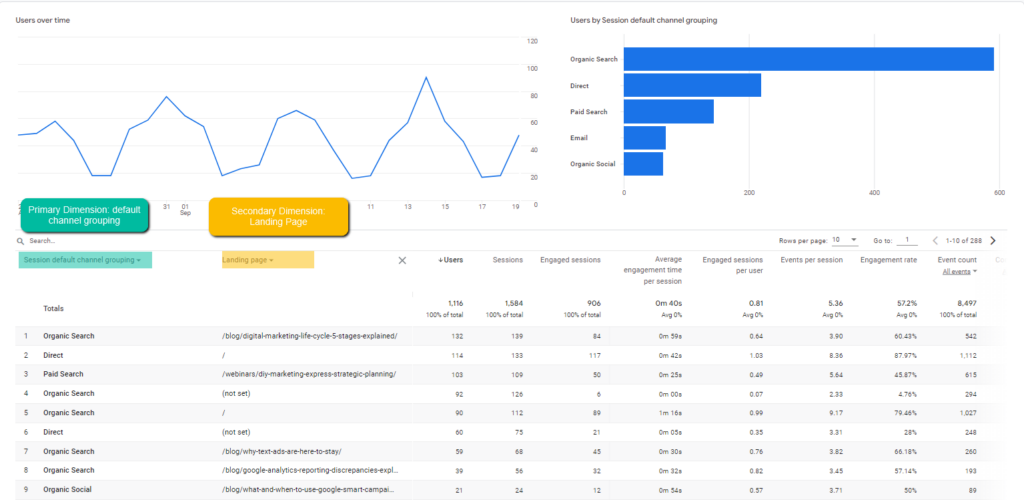The width and height of the screenshot is (1024, 500).
Task: Click (not set) landing page in row 6
Action: [236, 432]
